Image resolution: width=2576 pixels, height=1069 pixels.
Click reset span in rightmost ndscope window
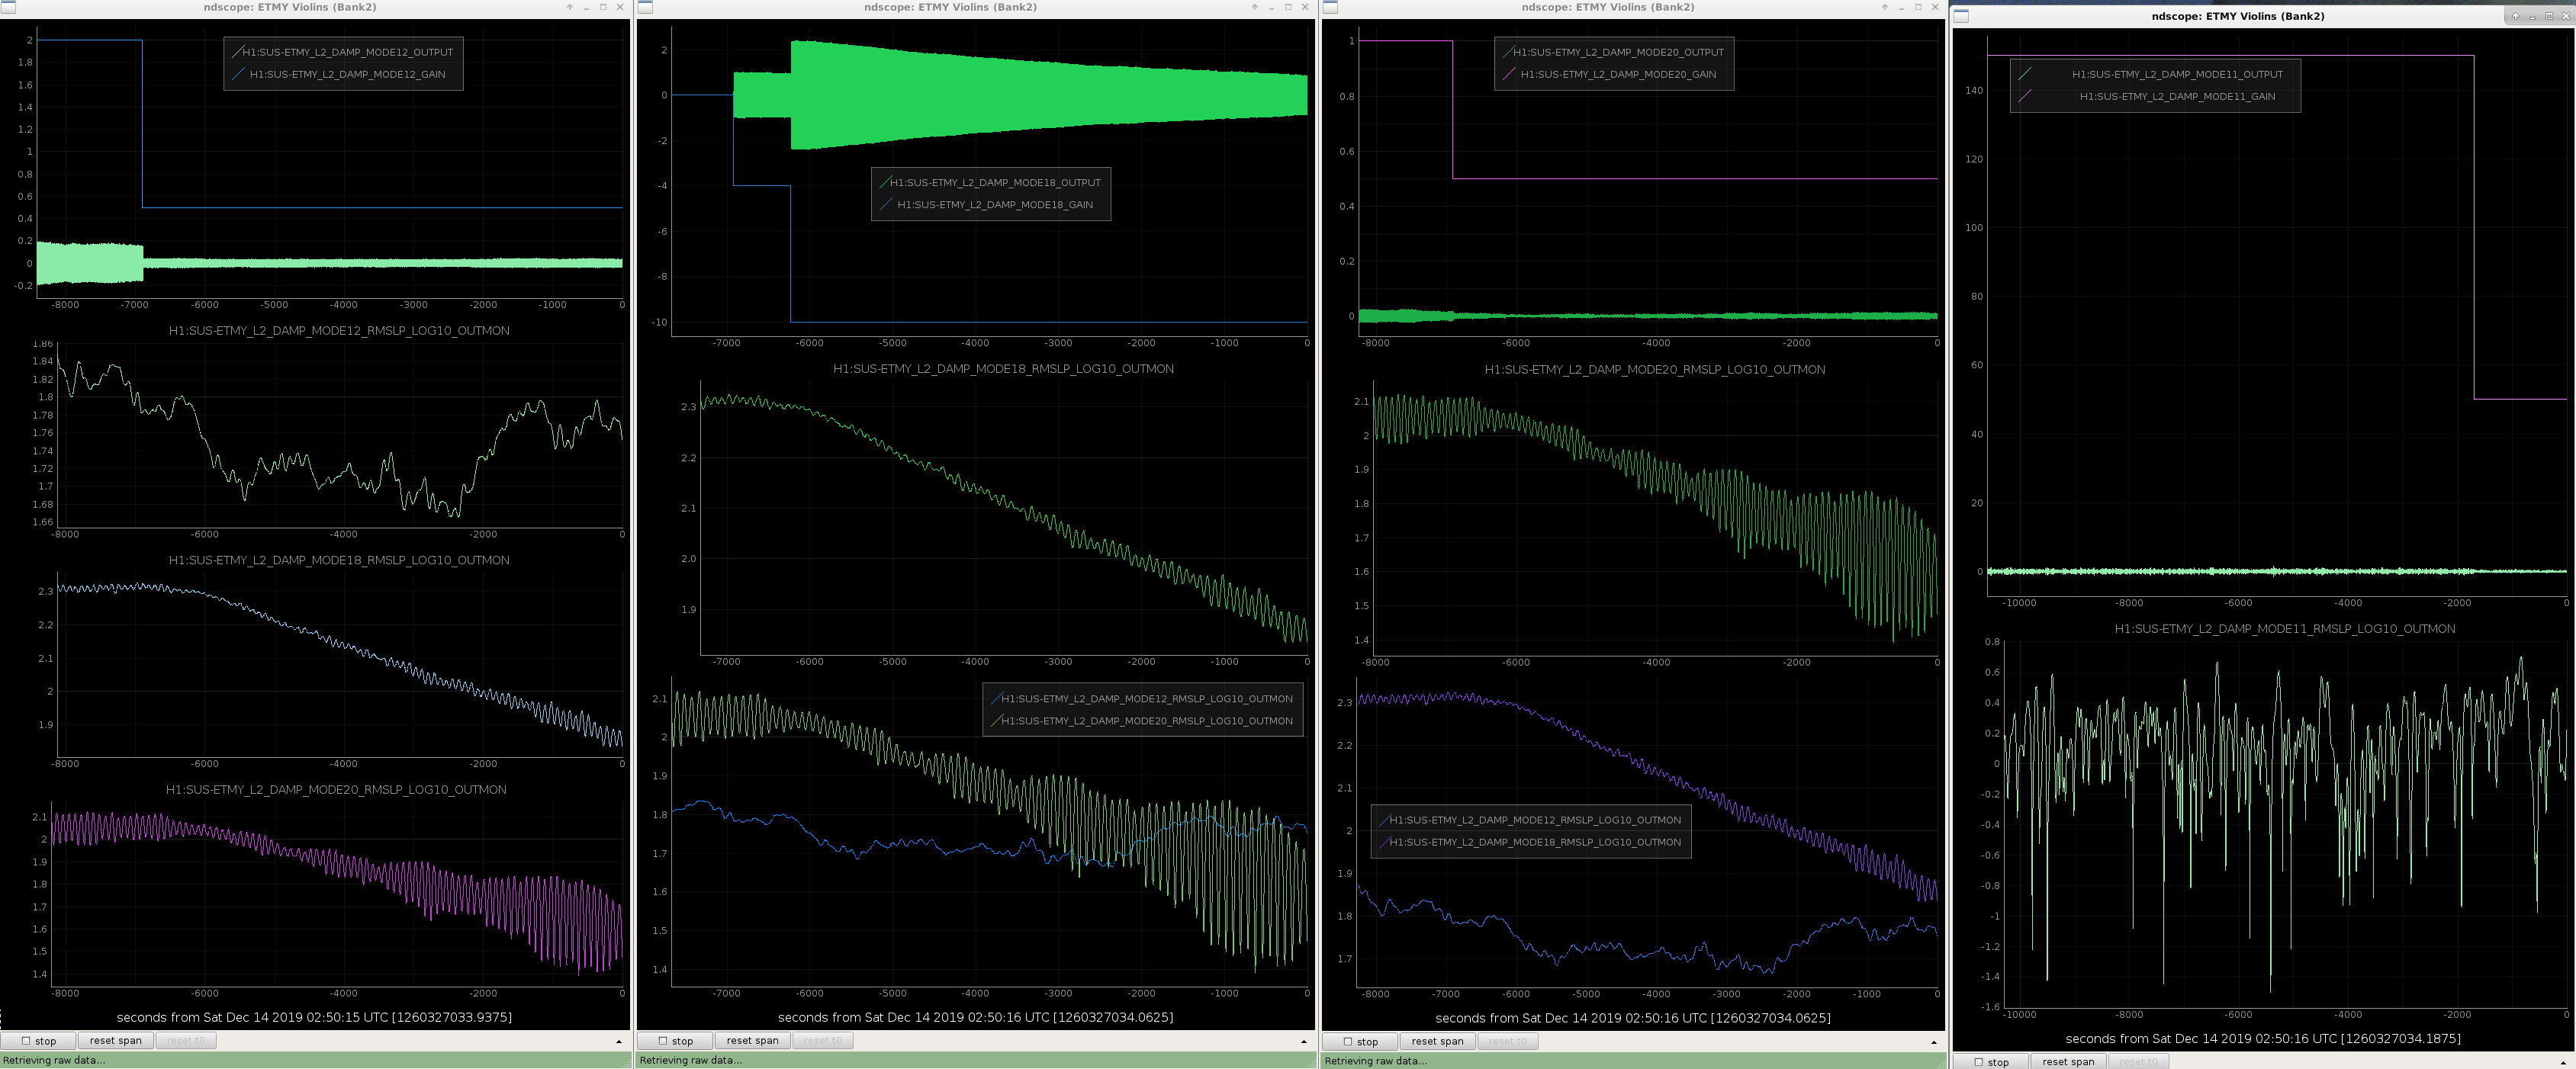(2068, 1062)
